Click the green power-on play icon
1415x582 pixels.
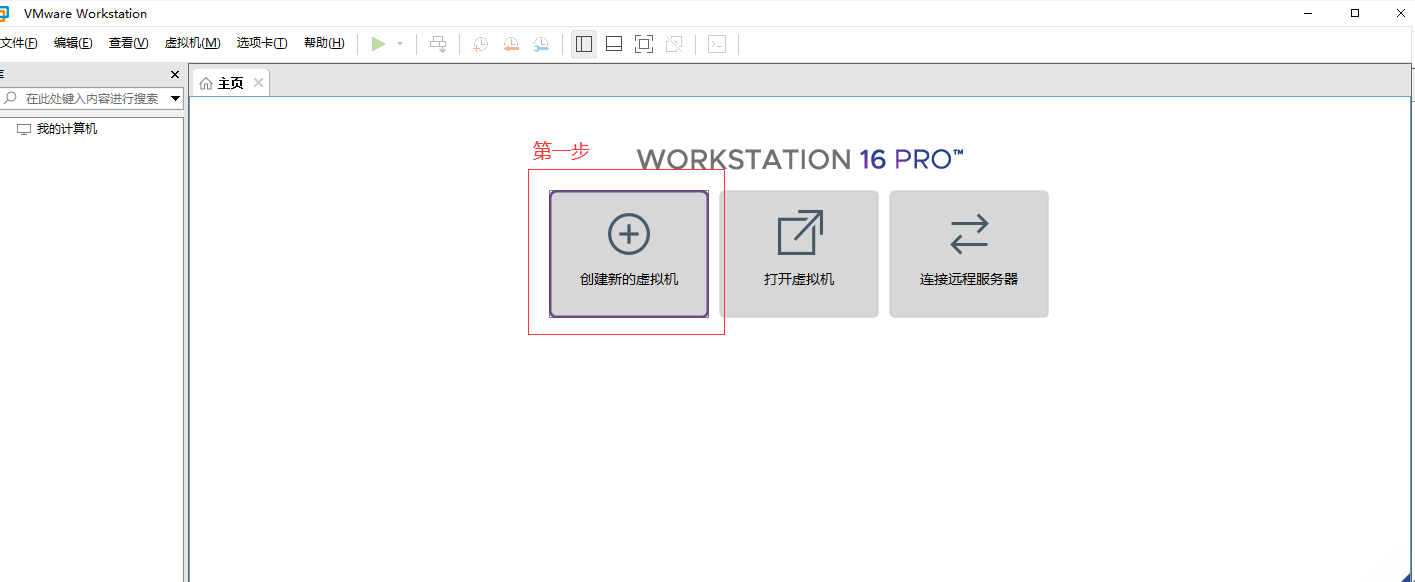click(x=378, y=44)
